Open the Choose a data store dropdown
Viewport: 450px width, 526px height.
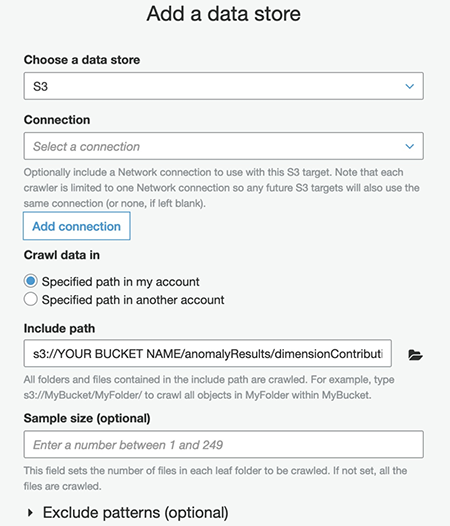pyautogui.click(x=223, y=86)
